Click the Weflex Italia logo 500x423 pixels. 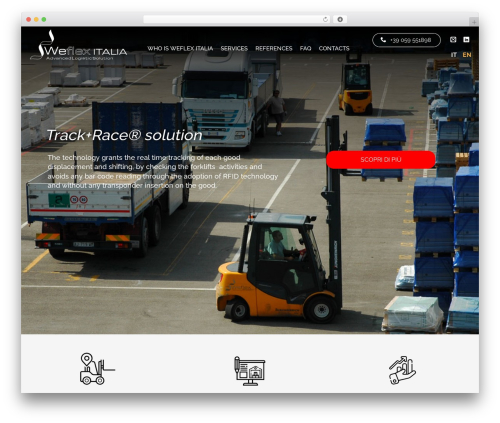point(78,46)
